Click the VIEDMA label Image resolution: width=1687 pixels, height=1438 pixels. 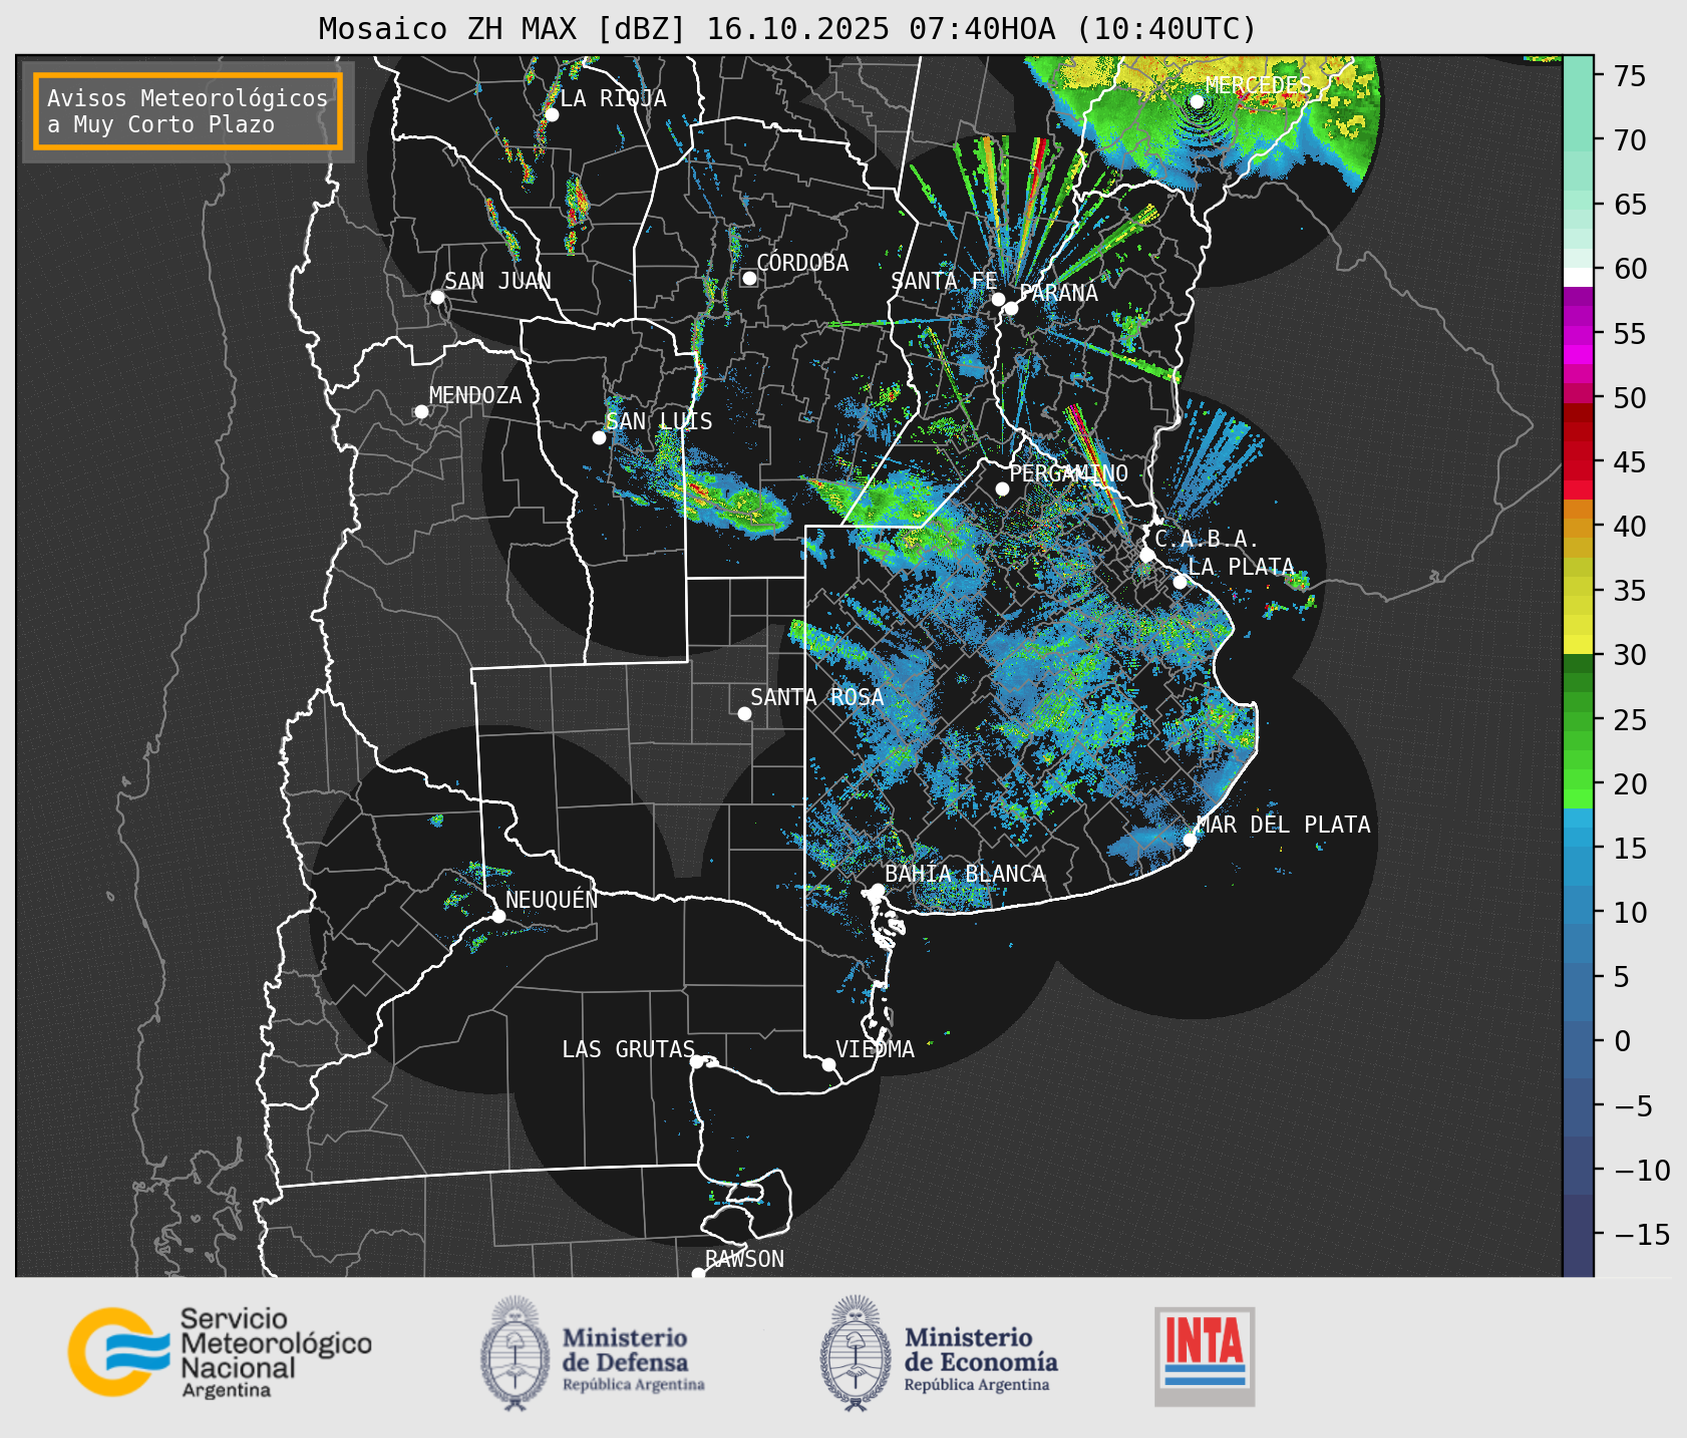(x=875, y=1049)
